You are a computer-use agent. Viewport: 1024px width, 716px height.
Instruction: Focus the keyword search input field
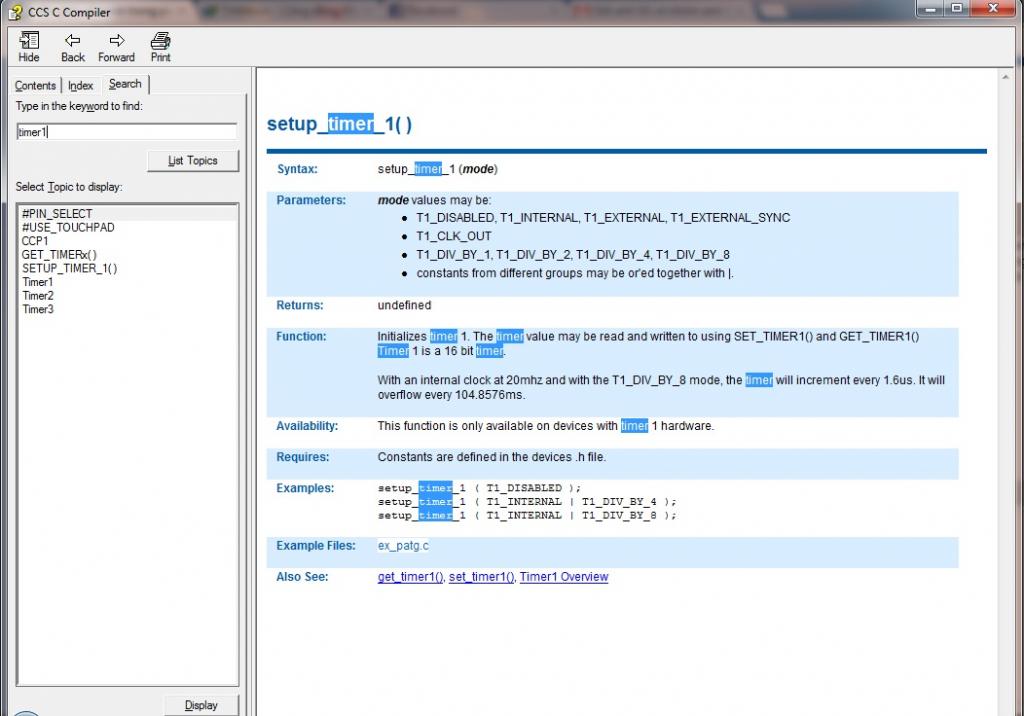tap(126, 132)
